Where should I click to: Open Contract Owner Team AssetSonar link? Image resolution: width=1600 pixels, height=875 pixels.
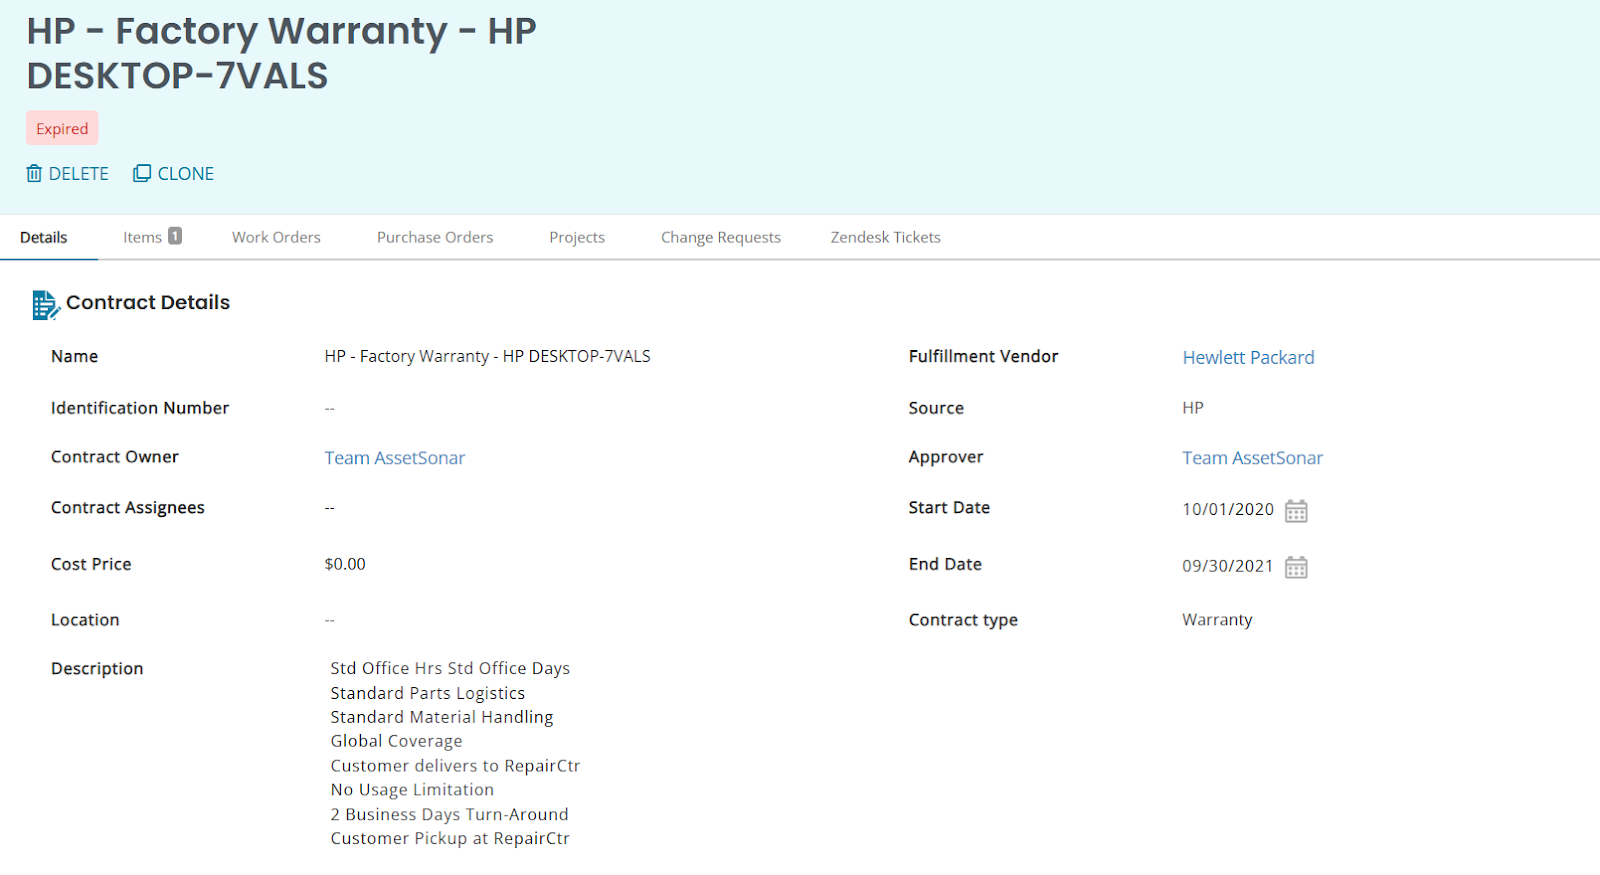pyautogui.click(x=395, y=458)
